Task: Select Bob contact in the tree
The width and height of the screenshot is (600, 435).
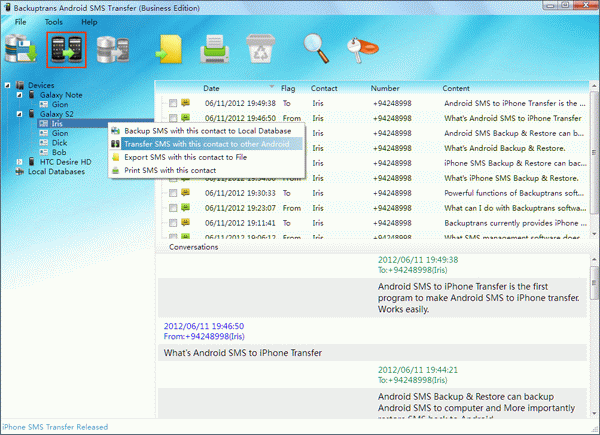Action: (x=59, y=152)
